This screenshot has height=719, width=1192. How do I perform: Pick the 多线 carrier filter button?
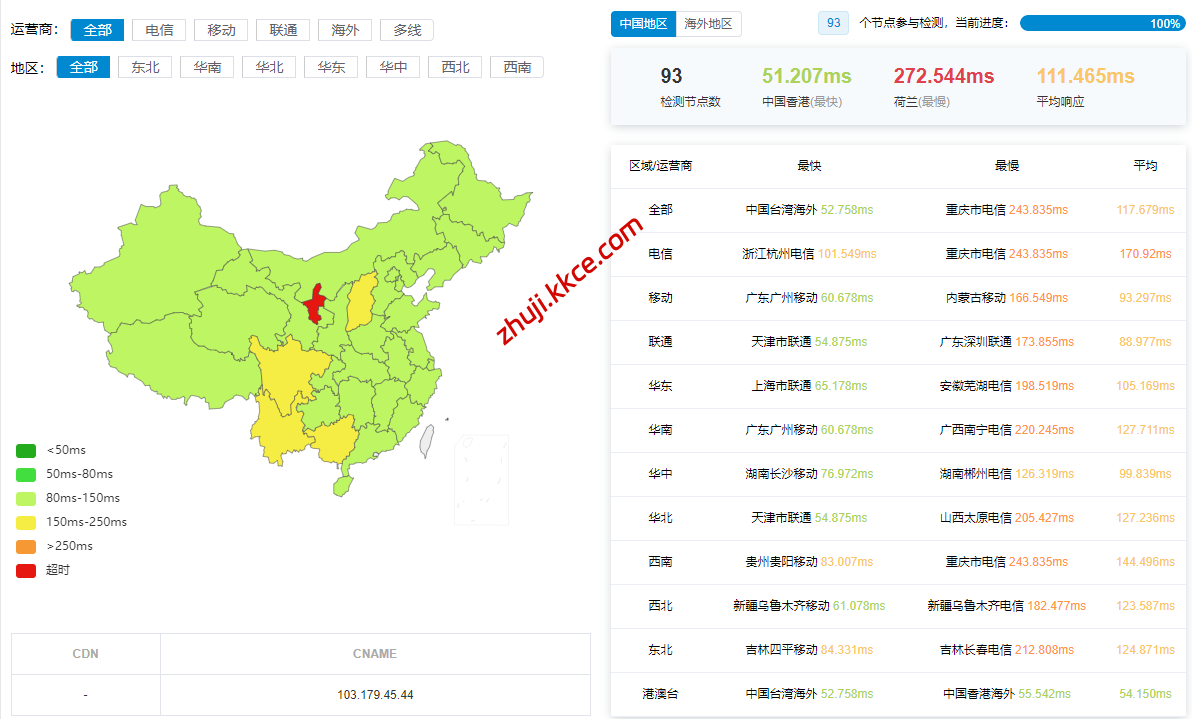click(407, 30)
